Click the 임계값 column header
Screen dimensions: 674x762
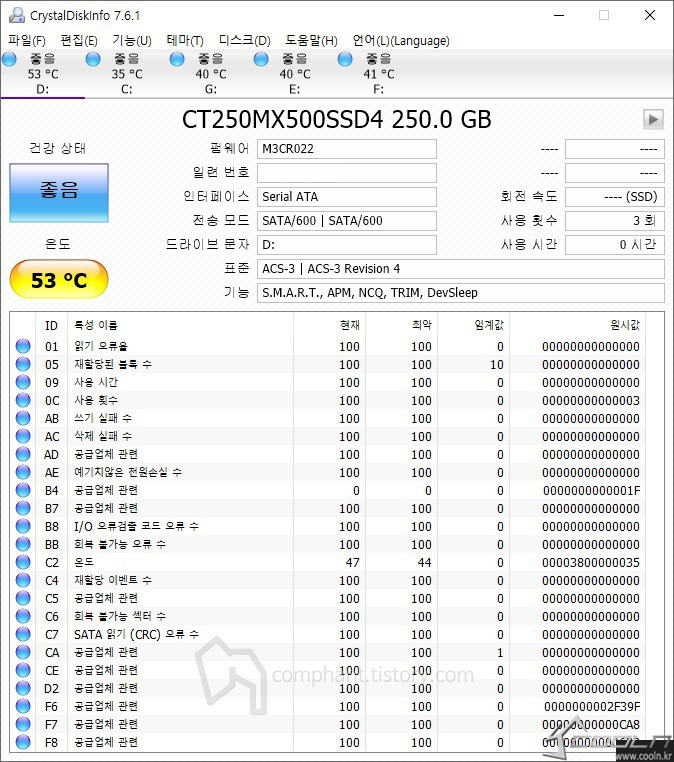[473, 325]
